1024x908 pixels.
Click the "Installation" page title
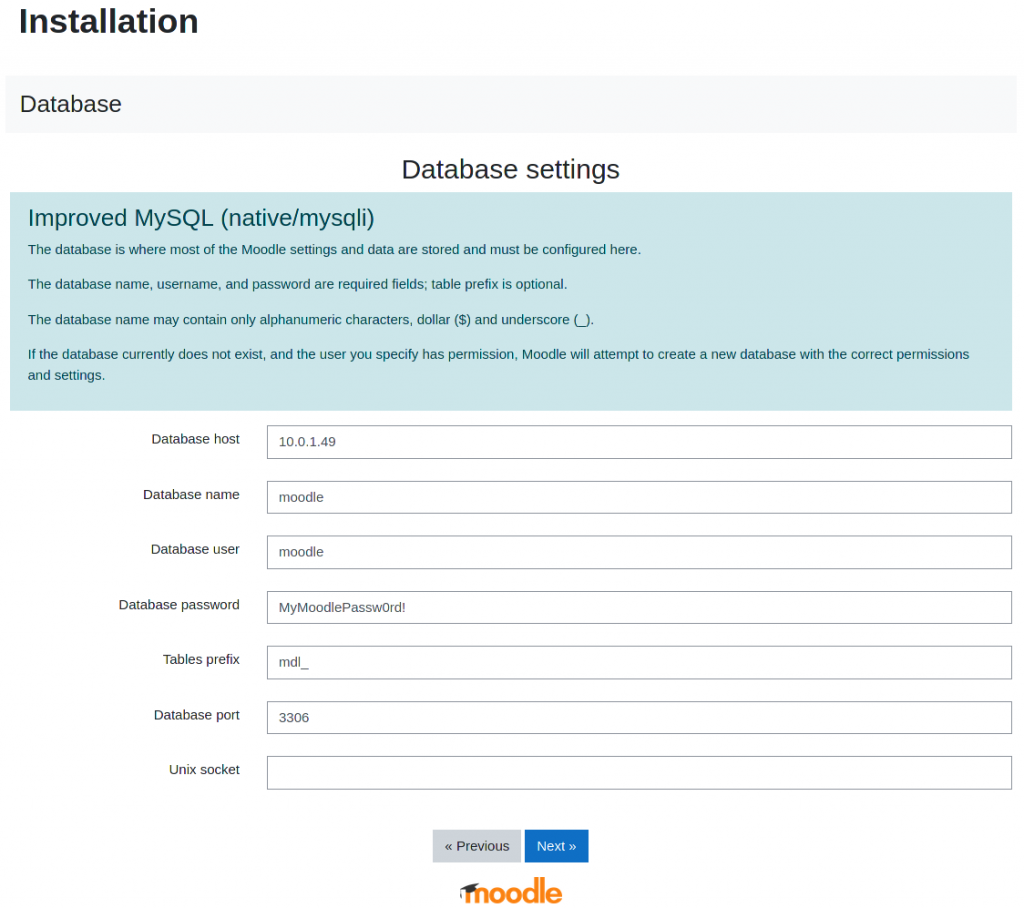108,21
